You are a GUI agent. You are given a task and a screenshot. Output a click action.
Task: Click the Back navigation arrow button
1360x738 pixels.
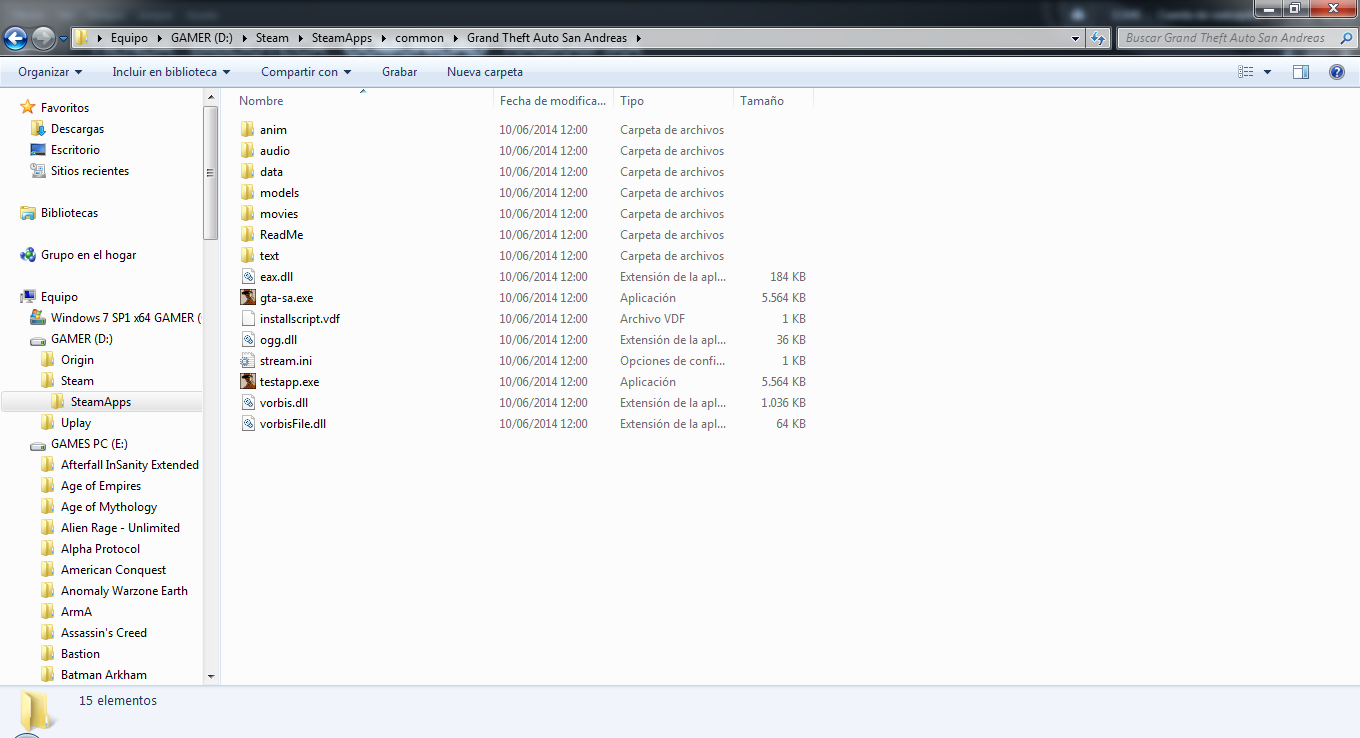point(16,39)
